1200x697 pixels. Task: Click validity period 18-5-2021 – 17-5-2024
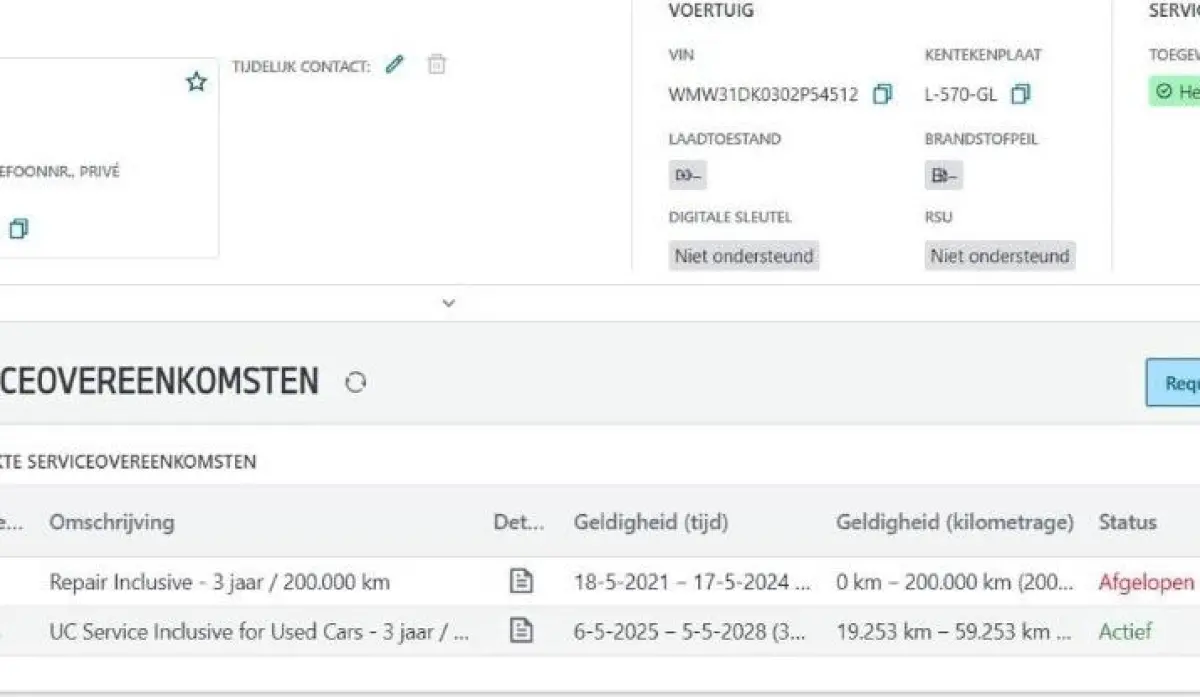tap(693, 582)
